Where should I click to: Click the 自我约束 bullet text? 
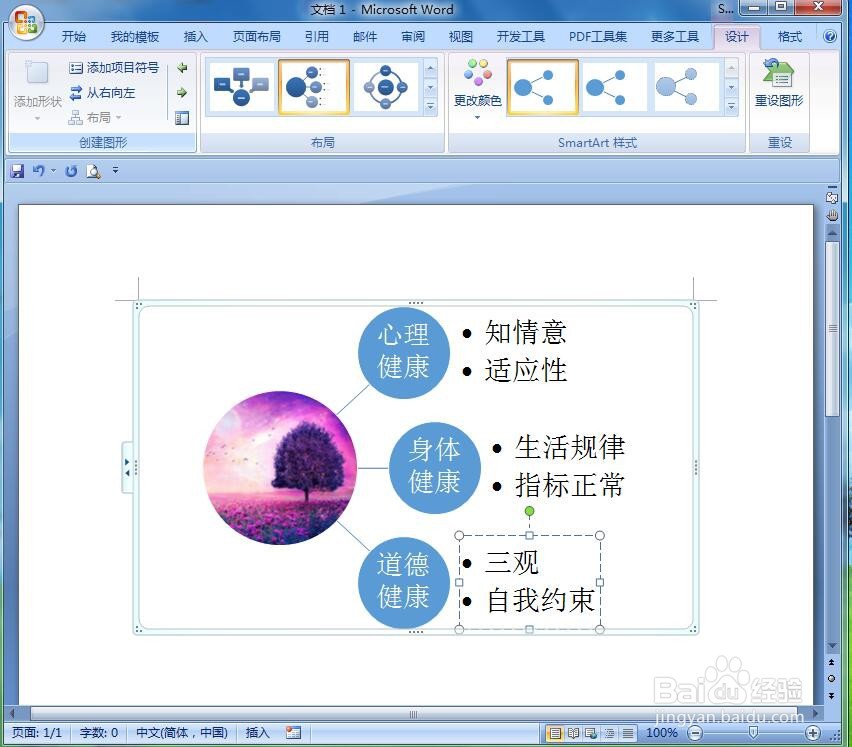point(541,600)
